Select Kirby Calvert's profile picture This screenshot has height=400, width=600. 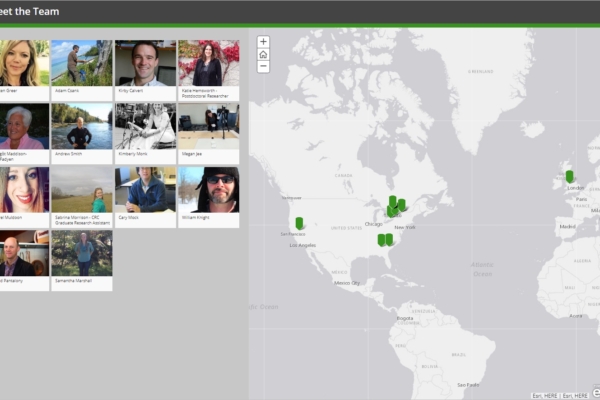[x=145, y=63]
